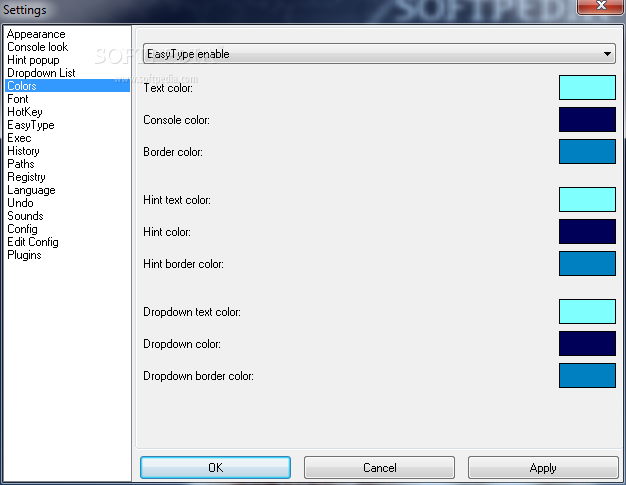
Task: Go to Hint popup settings
Action: pyautogui.click(x=67, y=60)
